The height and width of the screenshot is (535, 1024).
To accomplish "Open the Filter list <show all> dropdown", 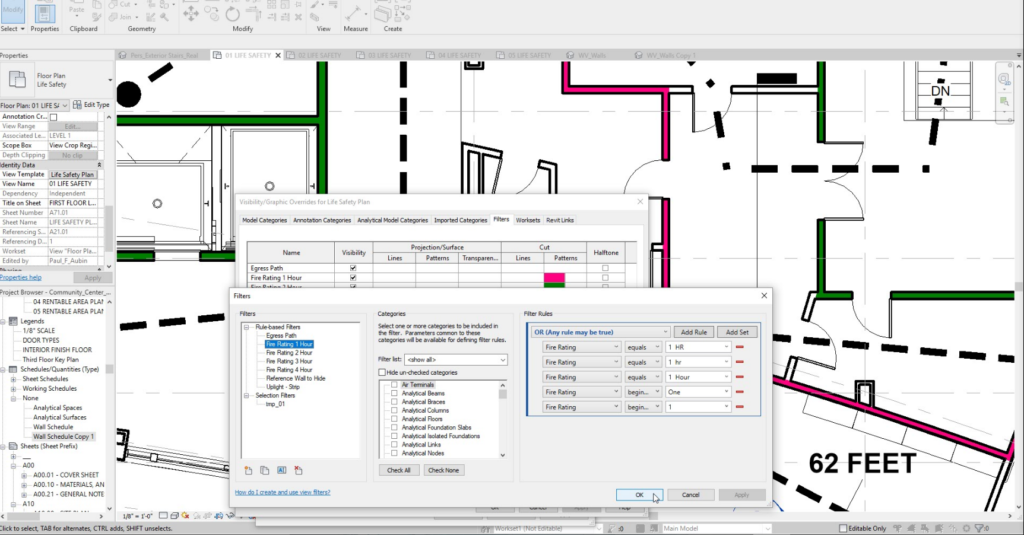I will click(x=456, y=360).
